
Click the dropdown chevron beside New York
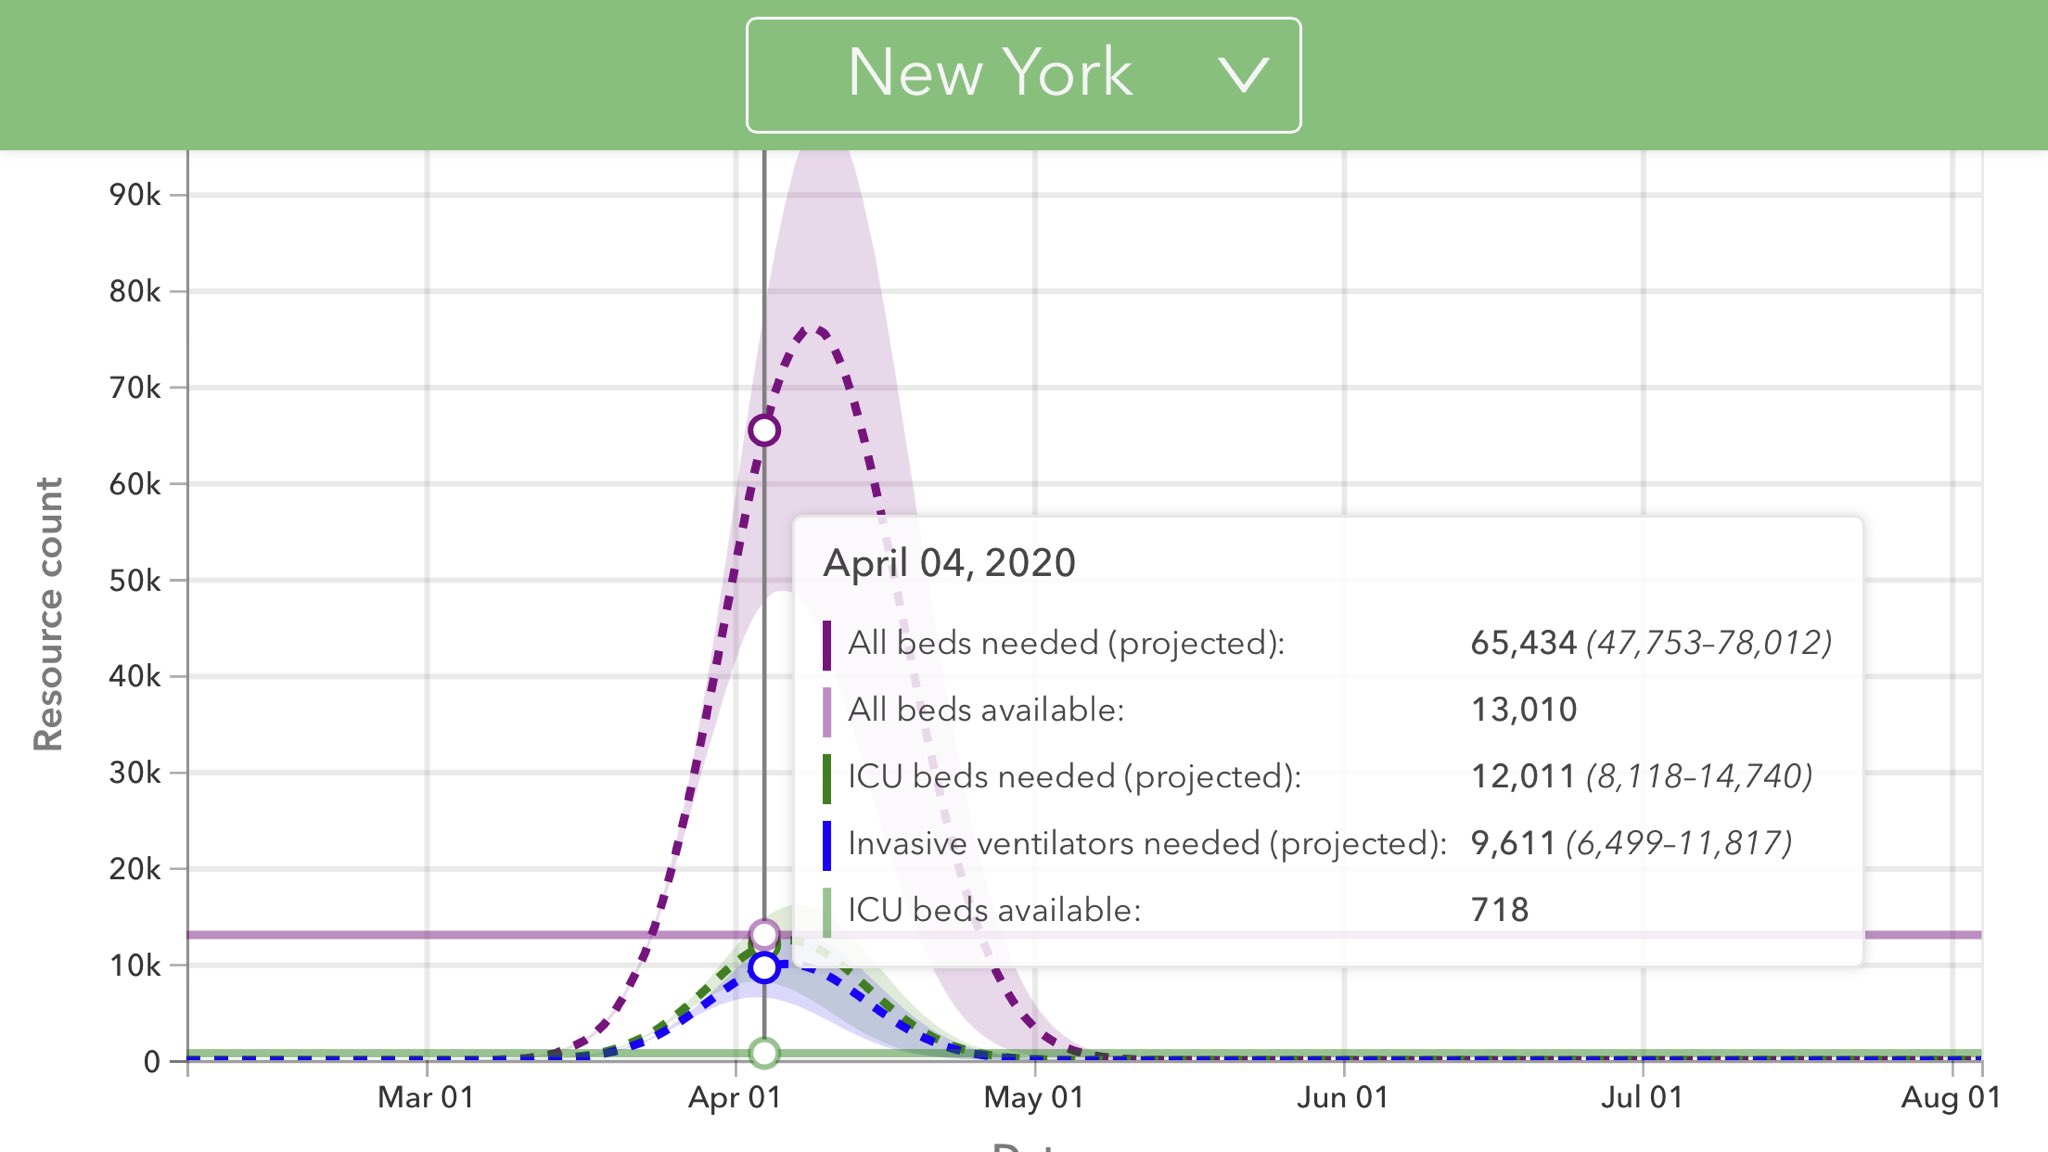pyautogui.click(x=1244, y=75)
